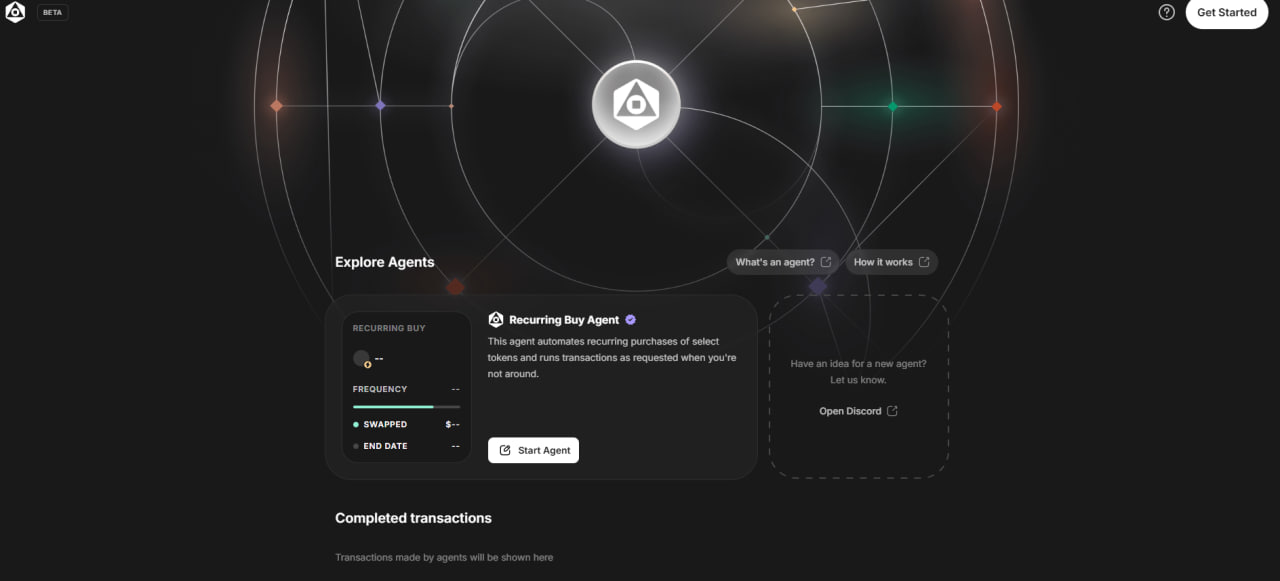Click the coin token avatar on the Recurring Buy card

point(361,357)
